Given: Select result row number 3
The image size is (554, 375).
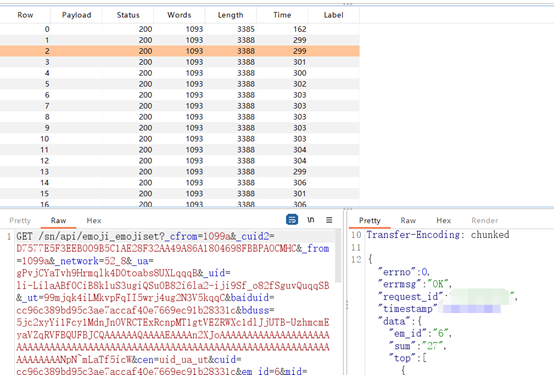Looking at the screenshot, I should pyautogui.click(x=180, y=62).
